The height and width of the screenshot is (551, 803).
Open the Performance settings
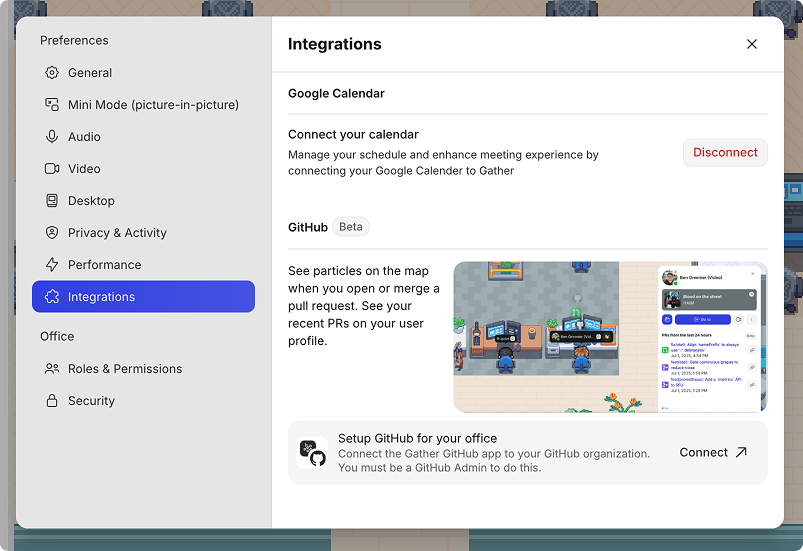click(143, 265)
